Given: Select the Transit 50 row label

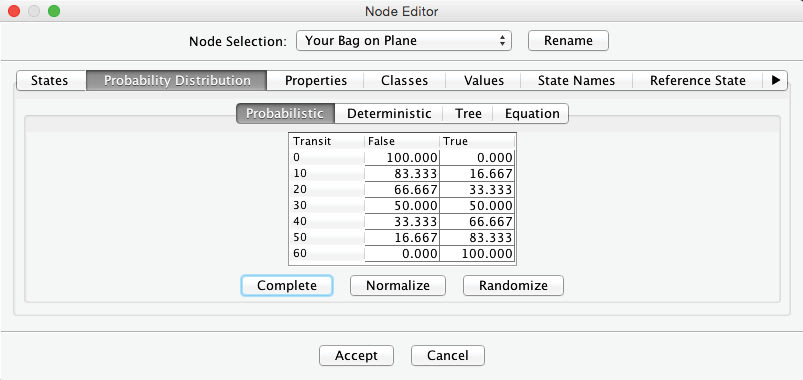Looking at the screenshot, I should pyautogui.click(x=327, y=238).
